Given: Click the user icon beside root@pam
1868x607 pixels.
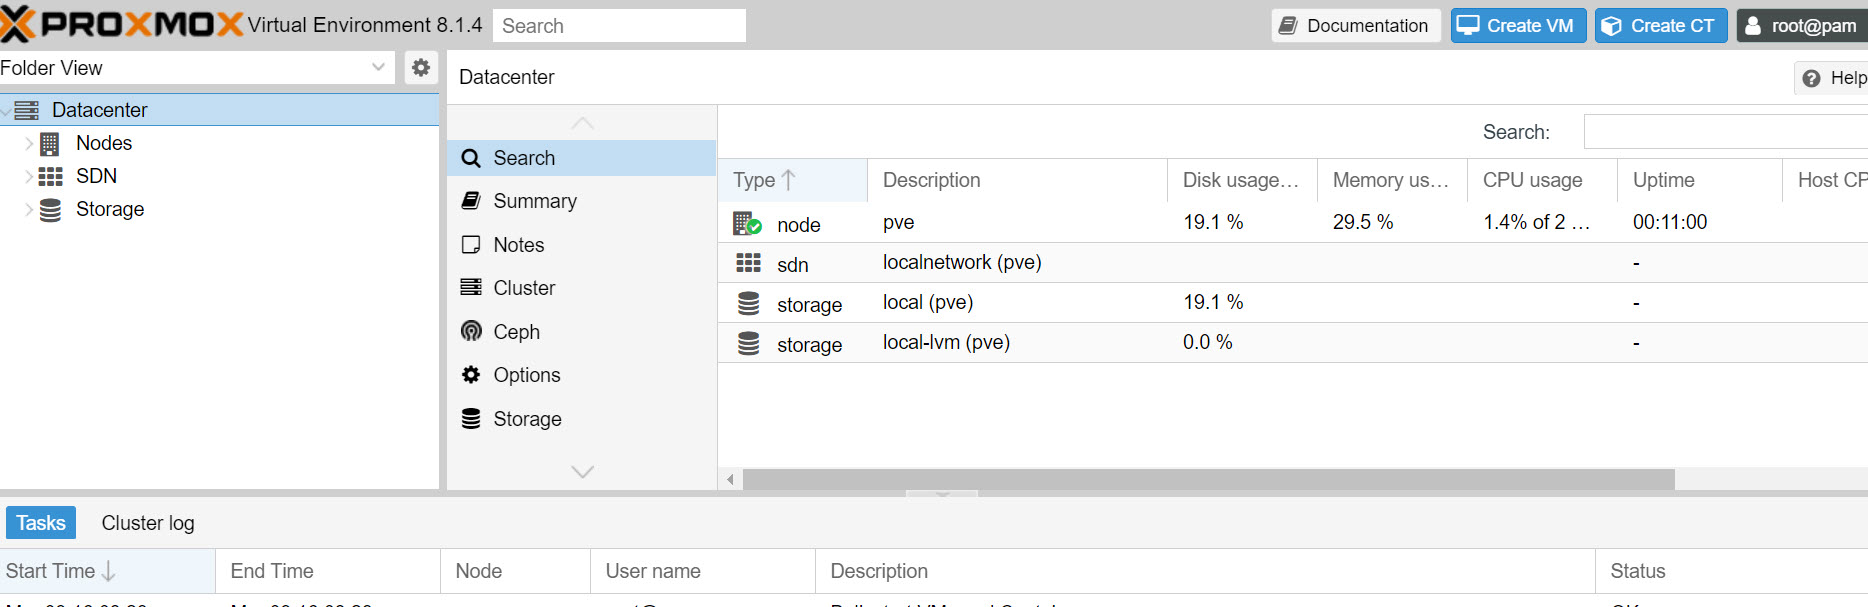Looking at the screenshot, I should 1753,26.
